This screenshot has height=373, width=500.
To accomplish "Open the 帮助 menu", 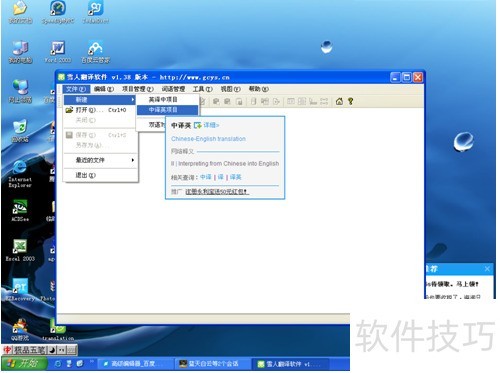I will (258, 89).
